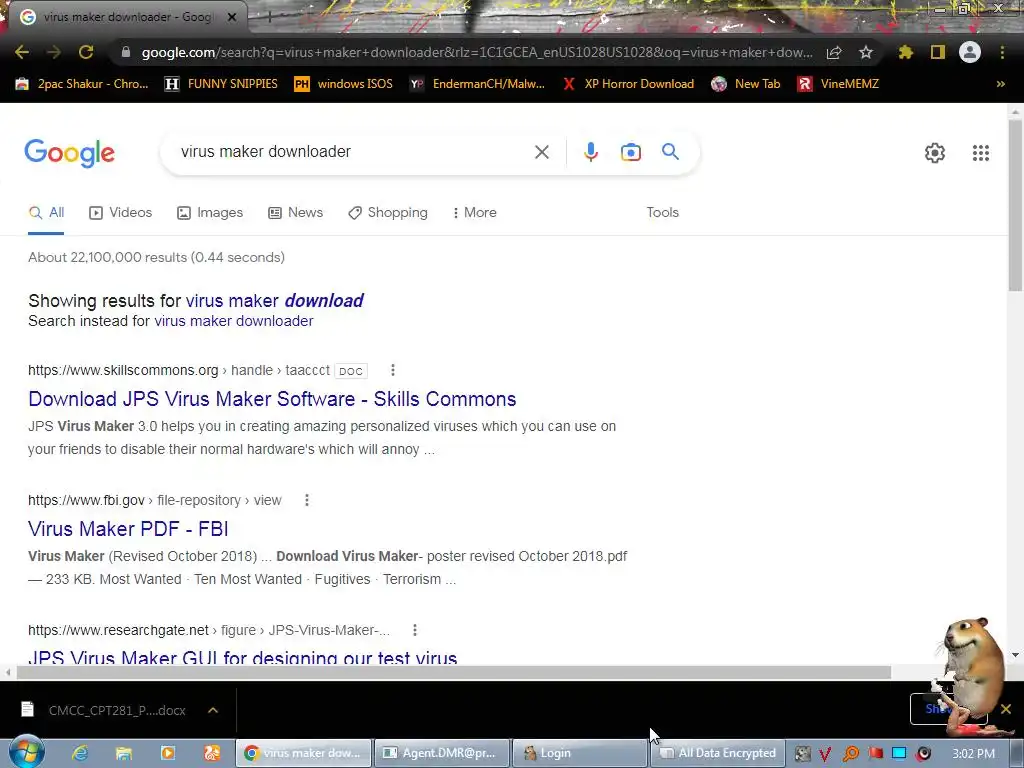
Task: Search instead for virus maker downloader
Action: pyautogui.click(x=234, y=321)
